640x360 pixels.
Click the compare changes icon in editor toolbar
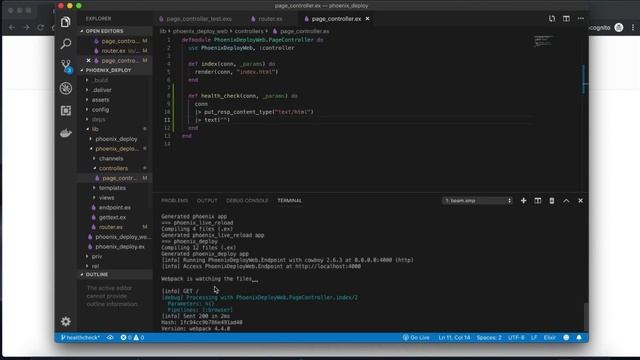click(552, 19)
